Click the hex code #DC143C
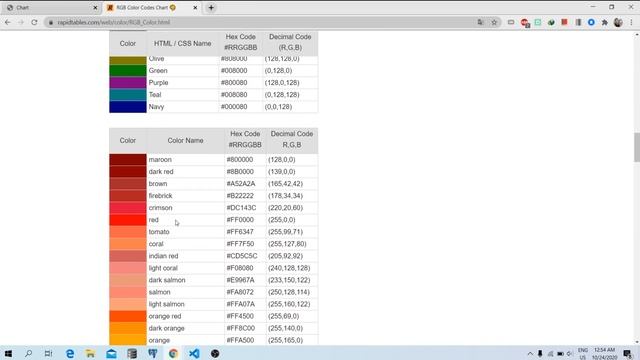 241,208
